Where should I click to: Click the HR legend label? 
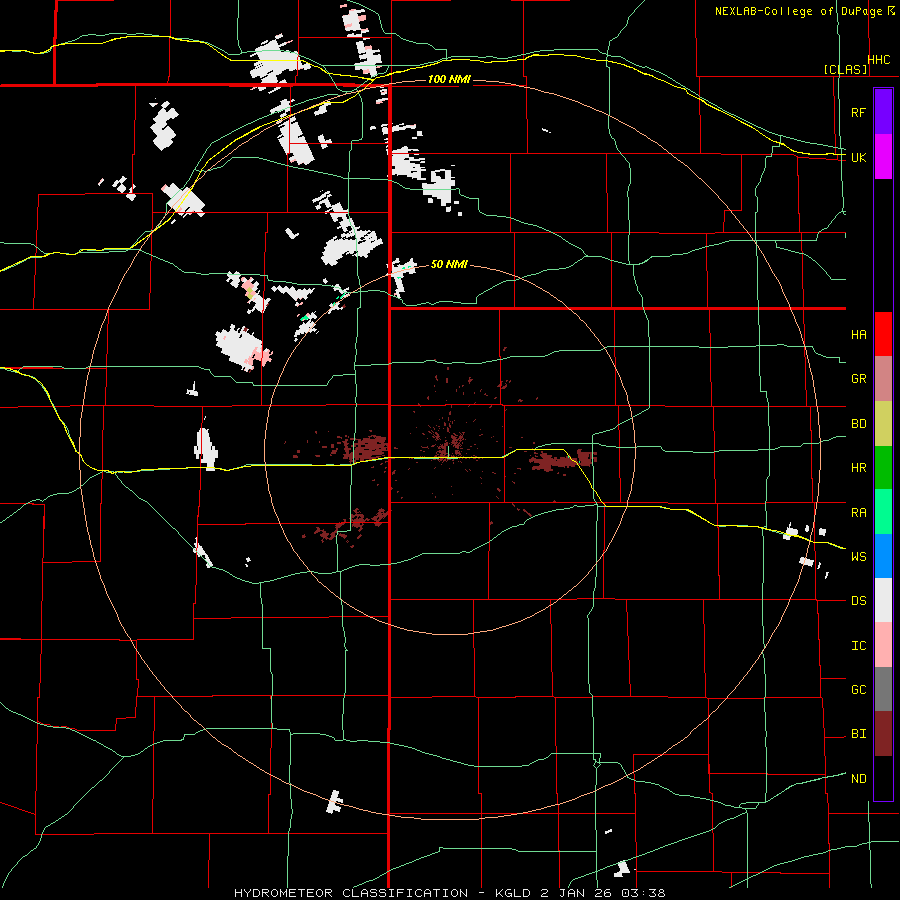coord(858,468)
